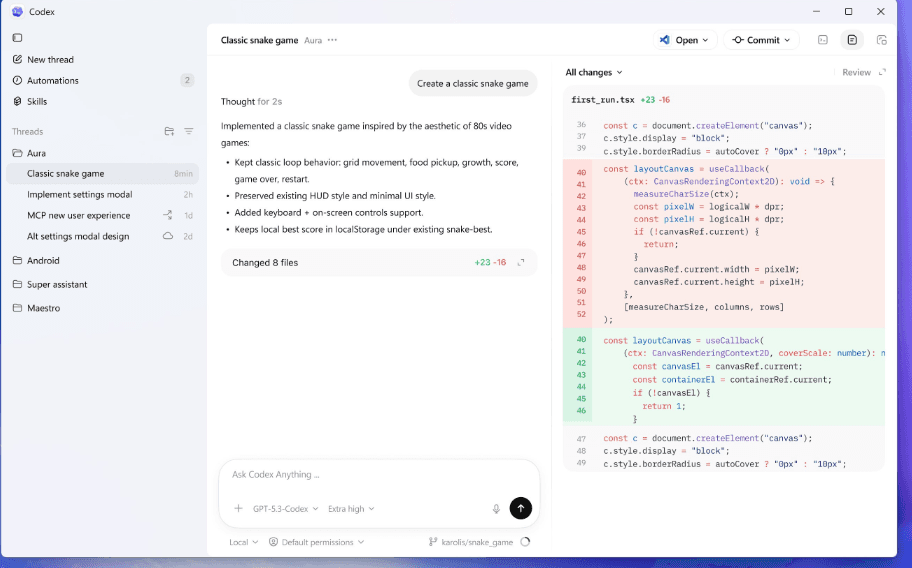Click the Classic snake game title in the header

point(259,40)
